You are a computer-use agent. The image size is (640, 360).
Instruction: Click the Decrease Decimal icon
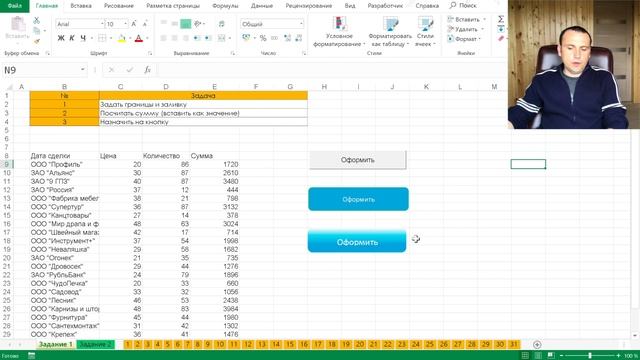[x=298, y=38]
